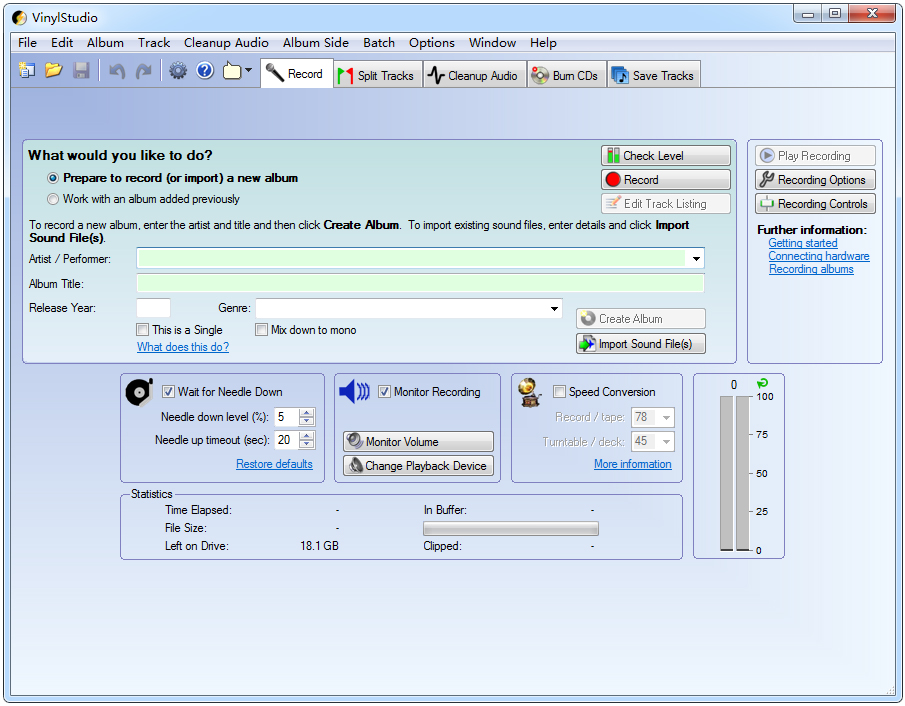Click the New Collection toolbar icon
This screenshot has height=706, width=905.
click(27, 71)
